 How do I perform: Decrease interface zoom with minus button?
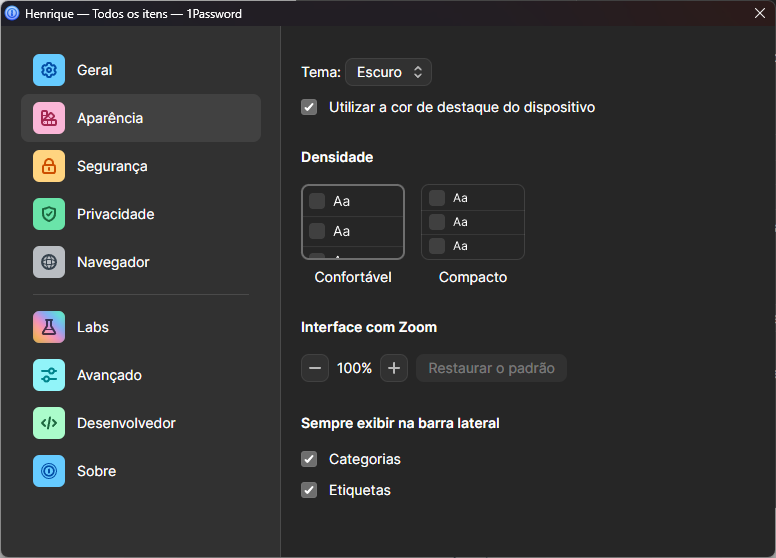pos(315,368)
